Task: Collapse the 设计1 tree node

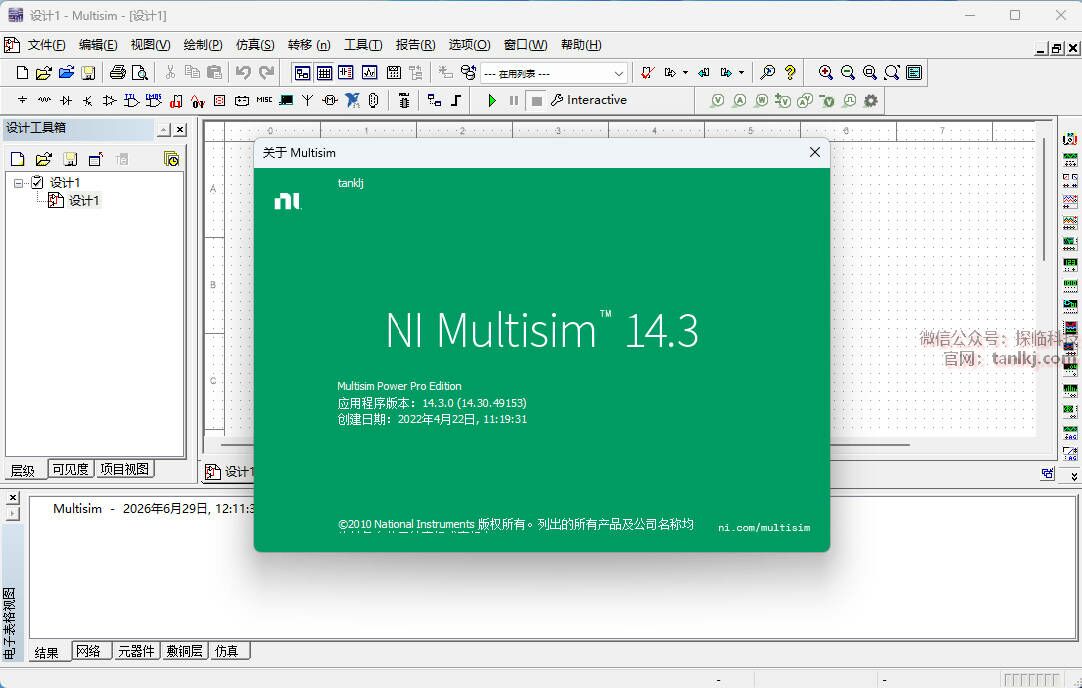Action: coord(19,183)
